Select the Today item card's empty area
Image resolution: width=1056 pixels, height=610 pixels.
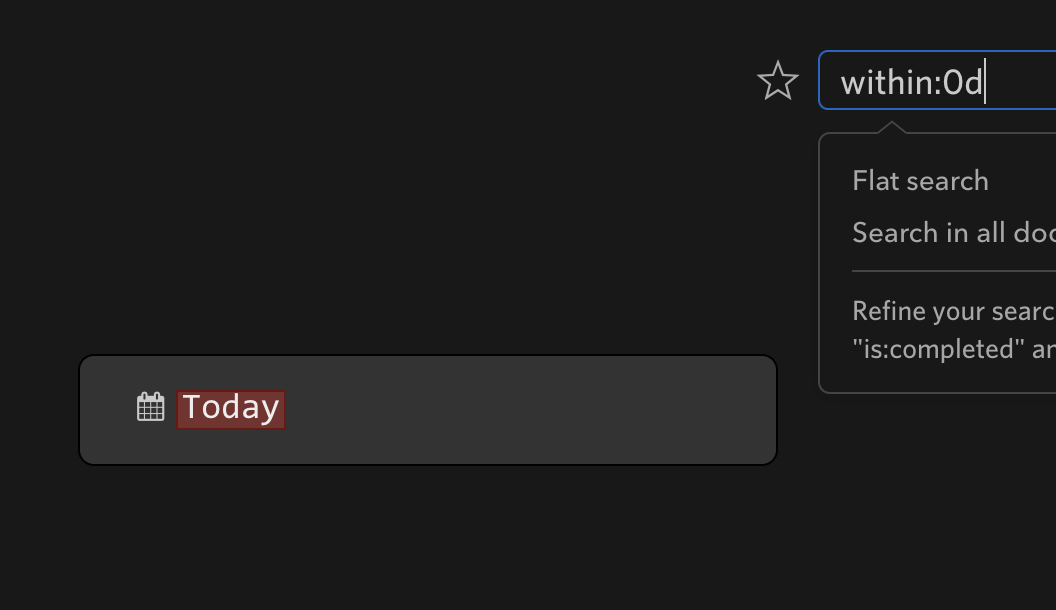coord(525,409)
